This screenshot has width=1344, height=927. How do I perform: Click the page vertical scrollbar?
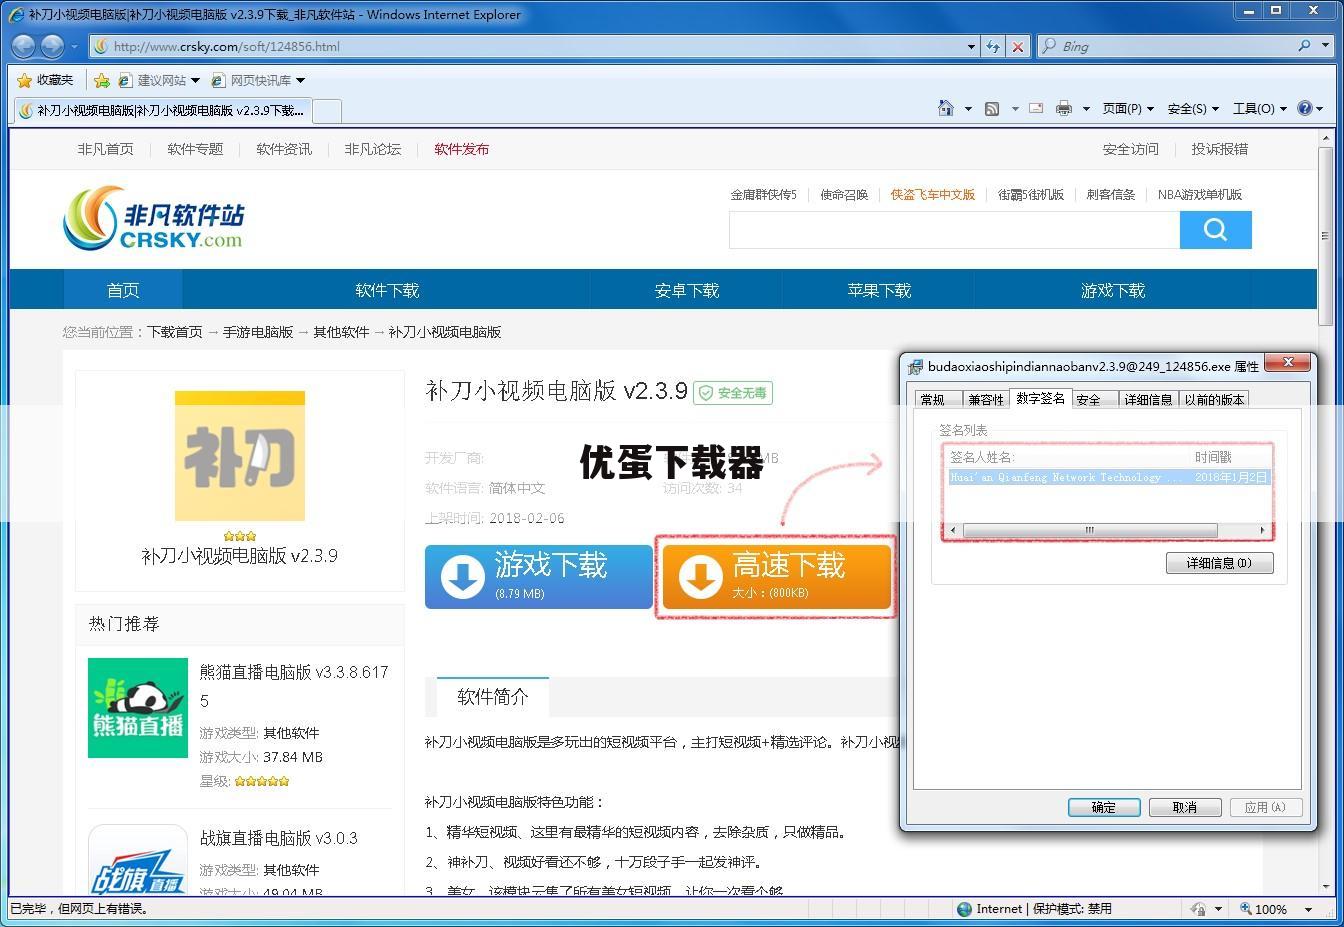pyautogui.click(x=1326, y=510)
